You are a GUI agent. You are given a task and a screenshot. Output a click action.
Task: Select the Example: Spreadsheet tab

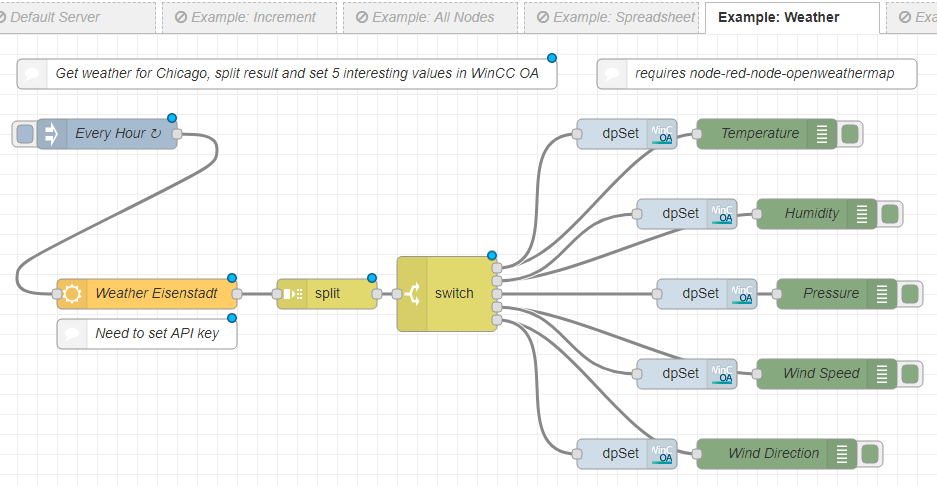tap(614, 17)
